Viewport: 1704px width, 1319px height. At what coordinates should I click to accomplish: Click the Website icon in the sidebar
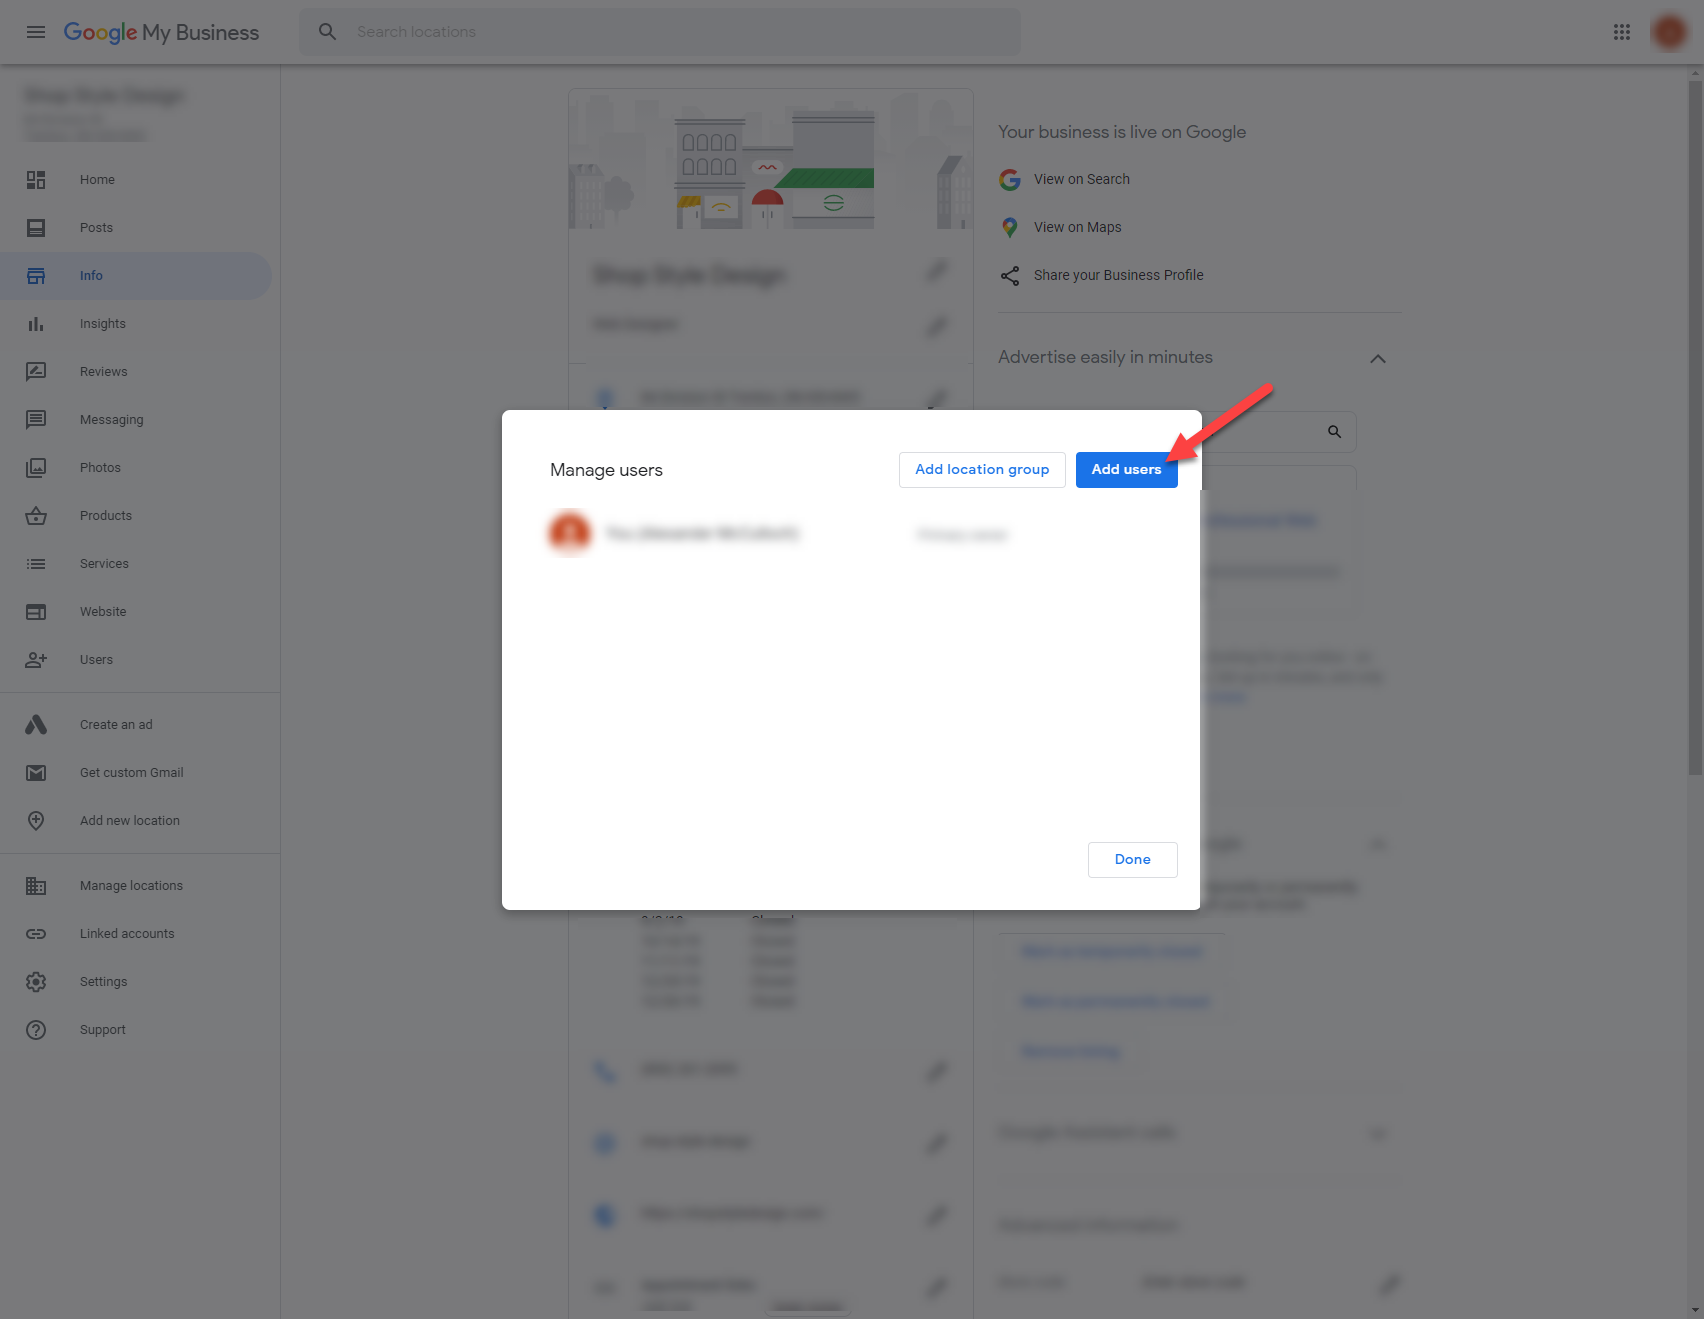pos(36,612)
